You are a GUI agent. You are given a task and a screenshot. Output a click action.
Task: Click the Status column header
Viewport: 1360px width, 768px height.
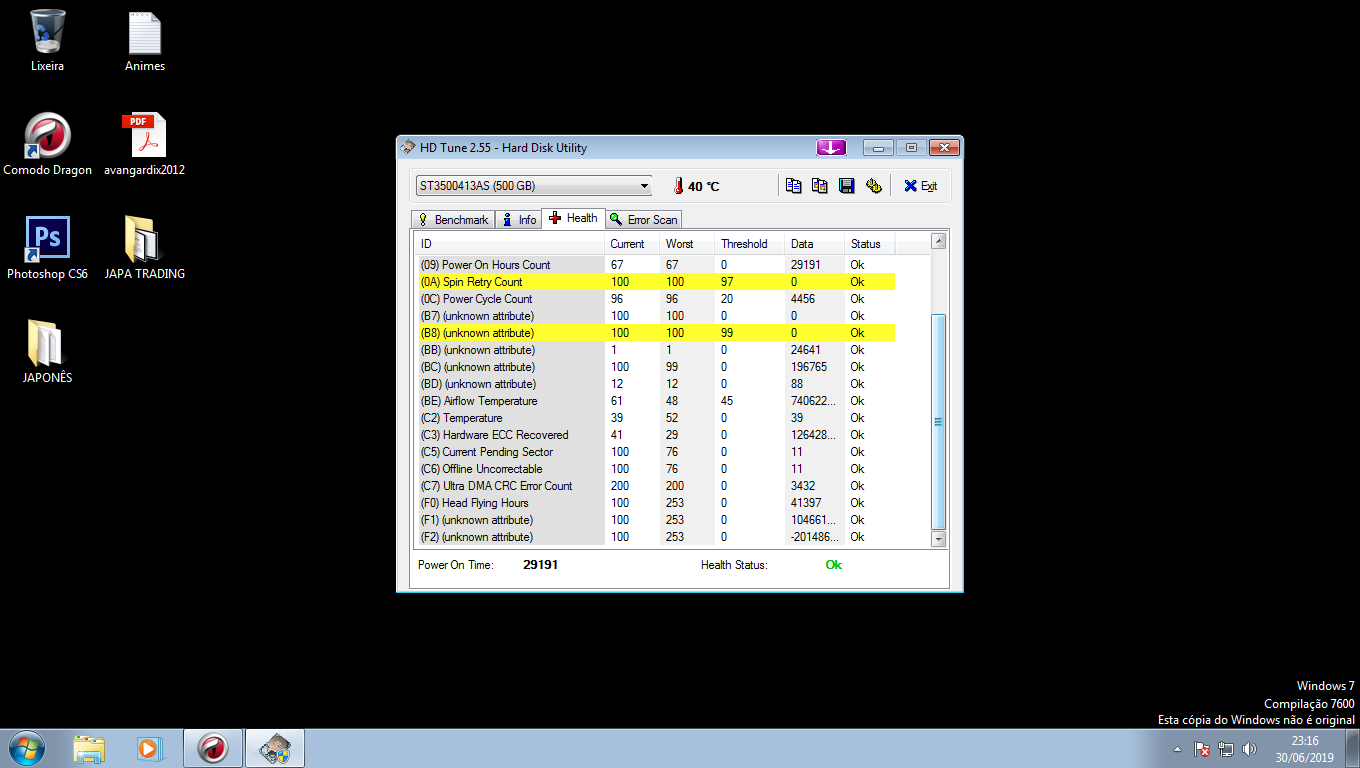[x=870, y=244]
